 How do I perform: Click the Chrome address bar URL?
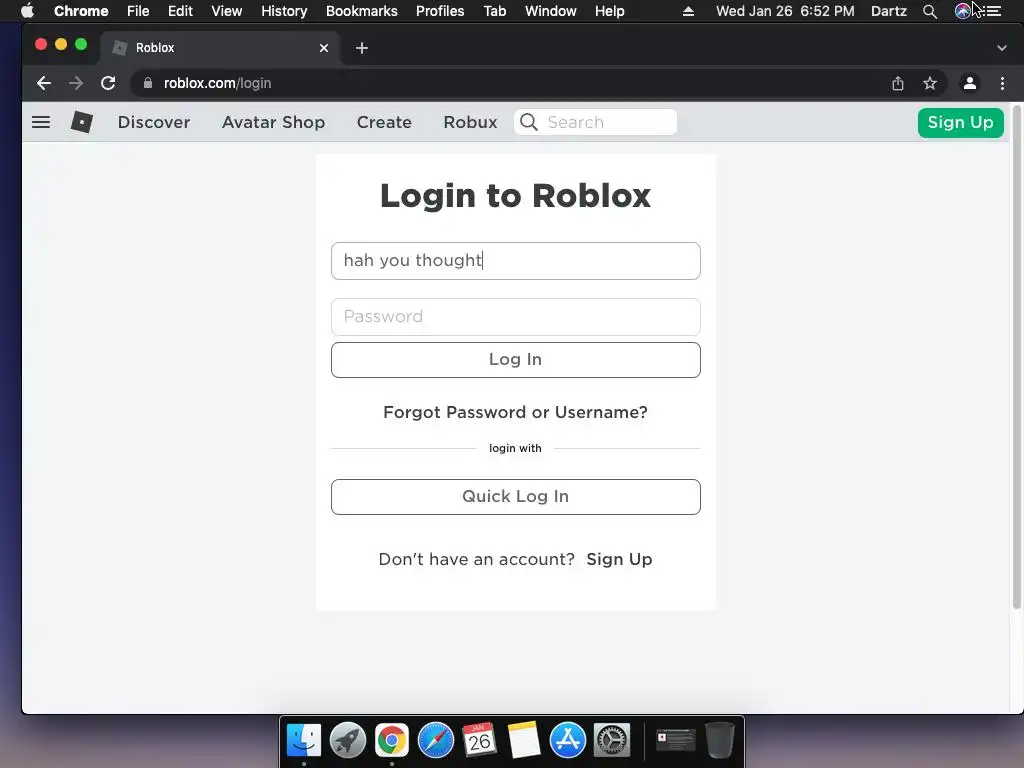pyautogui.click(x=217, y=83)
